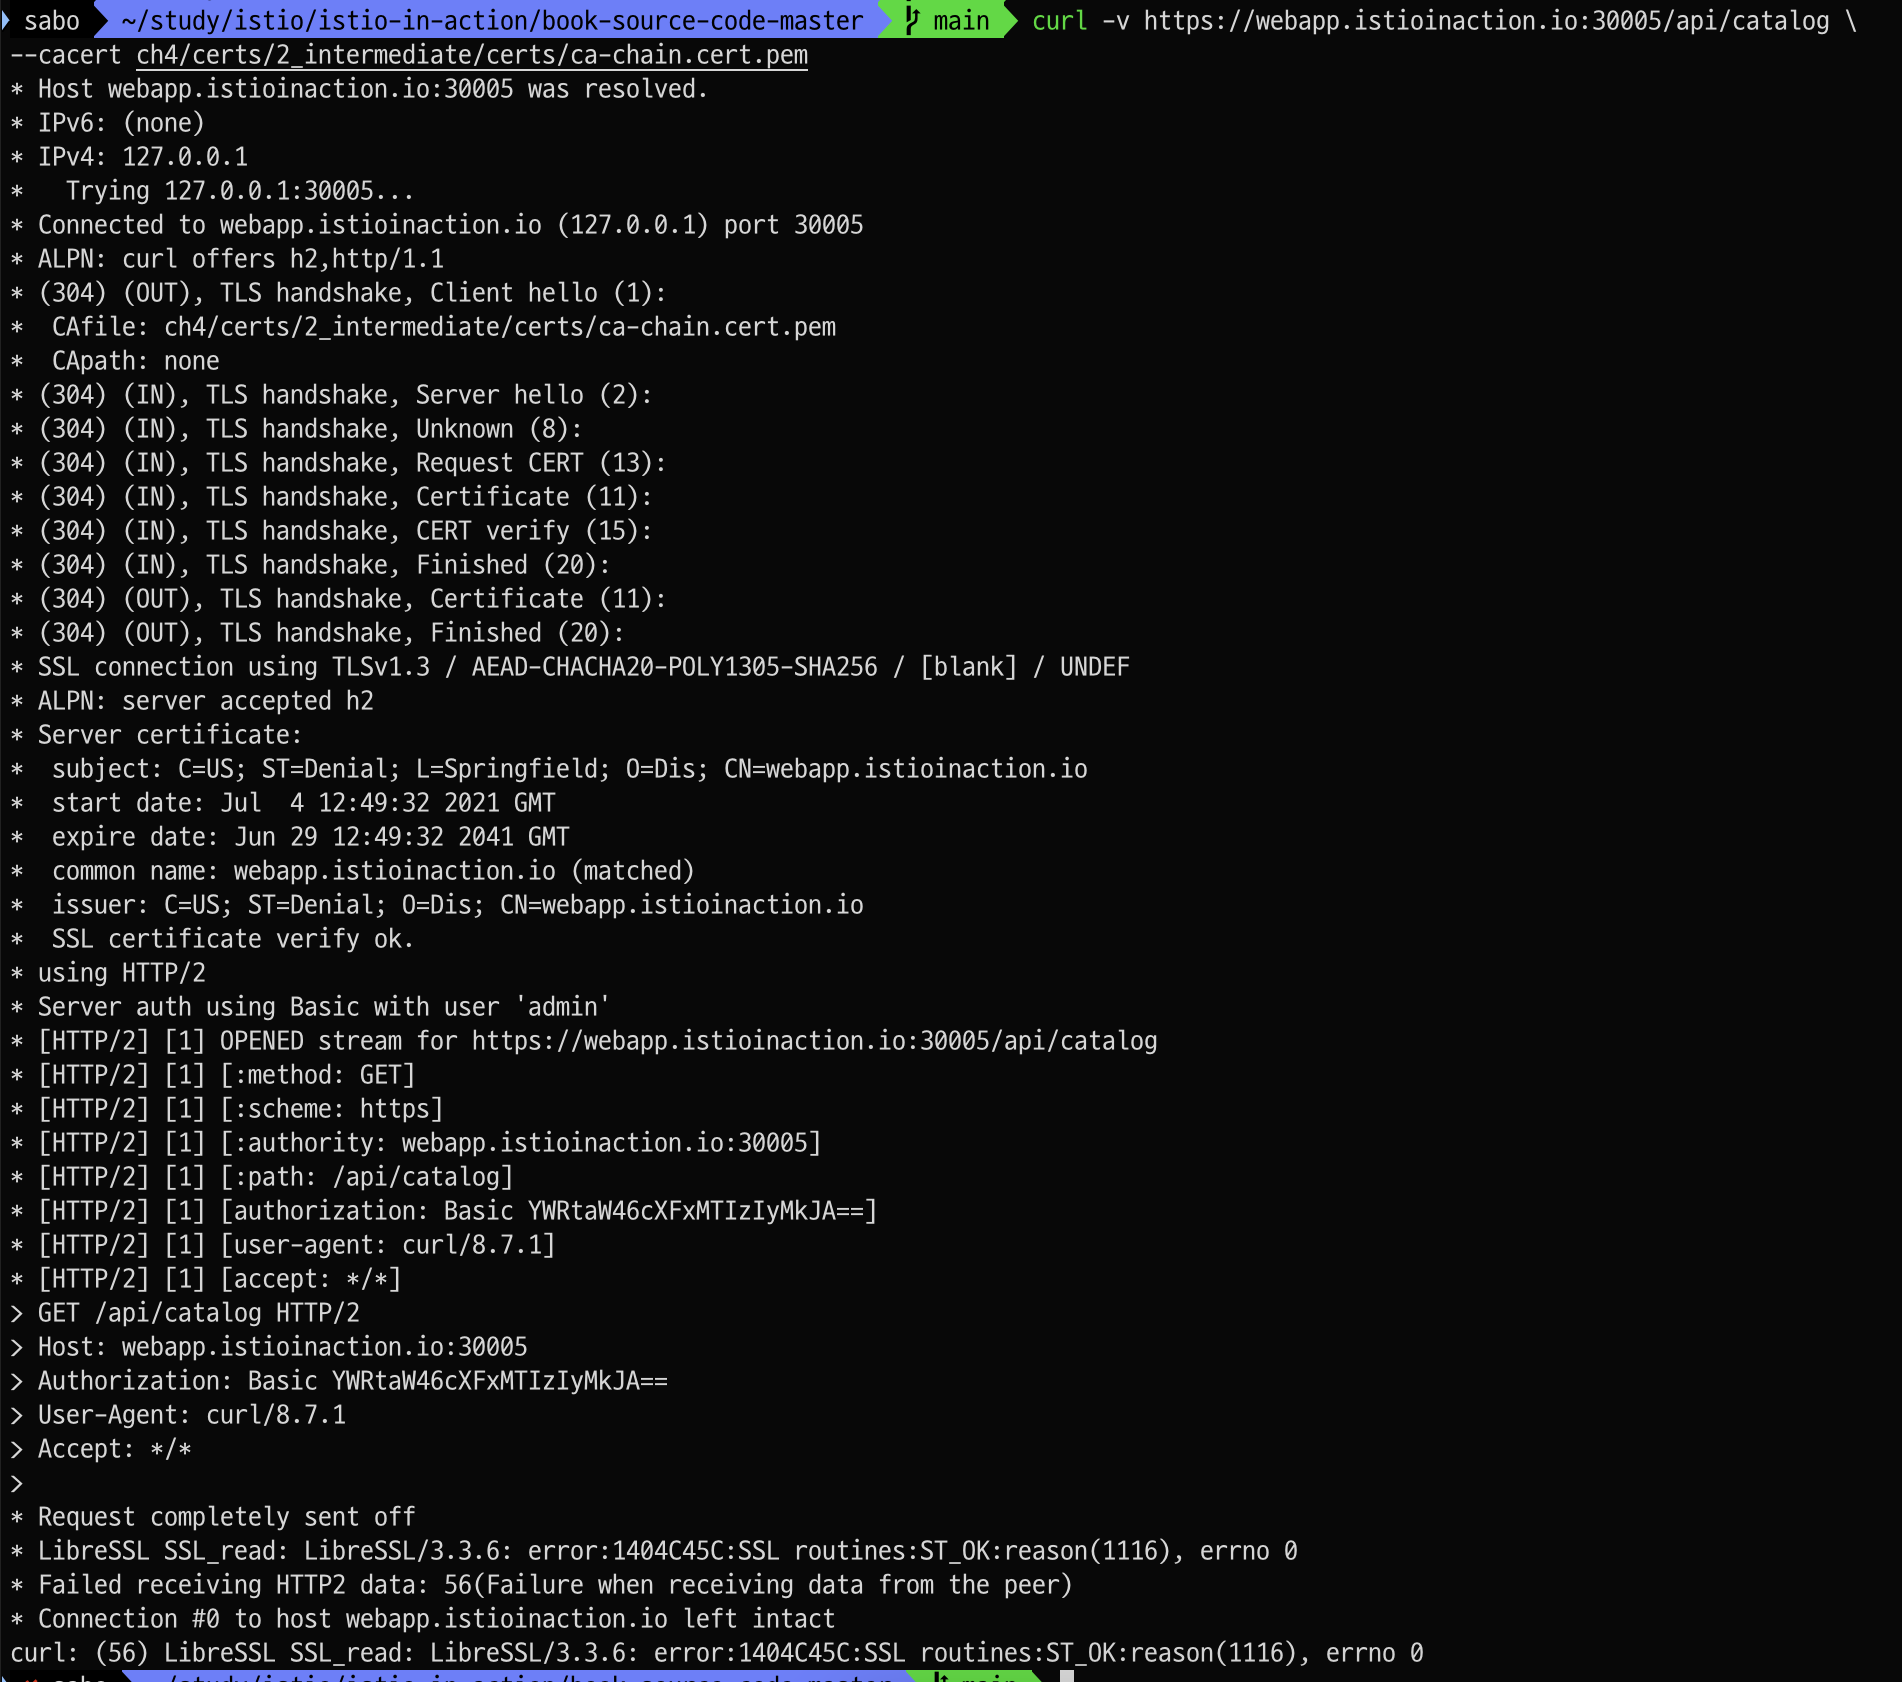1902x1682 pixels.
Task: Click the 'expire date: Jun 29' line
Action: click(x=290, y=837)
